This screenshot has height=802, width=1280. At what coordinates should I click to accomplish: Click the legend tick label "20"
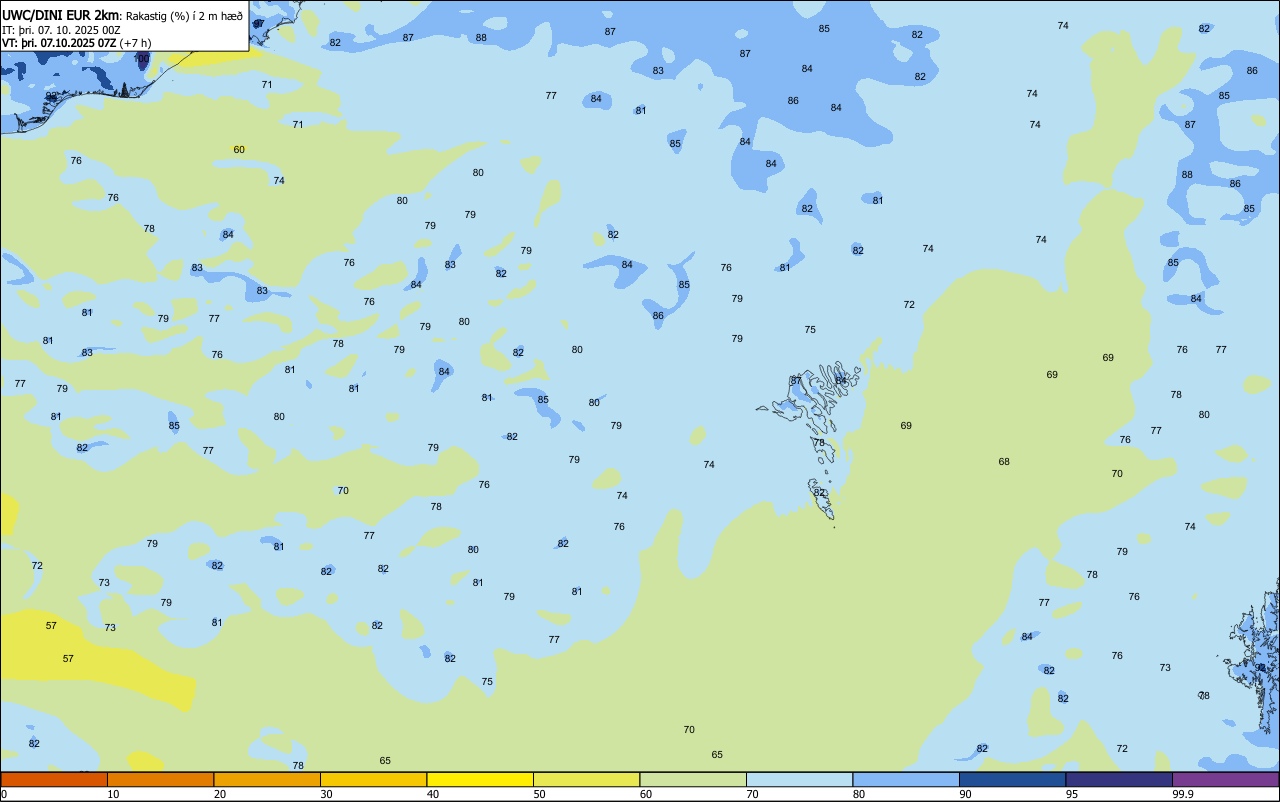pos(220,794)
